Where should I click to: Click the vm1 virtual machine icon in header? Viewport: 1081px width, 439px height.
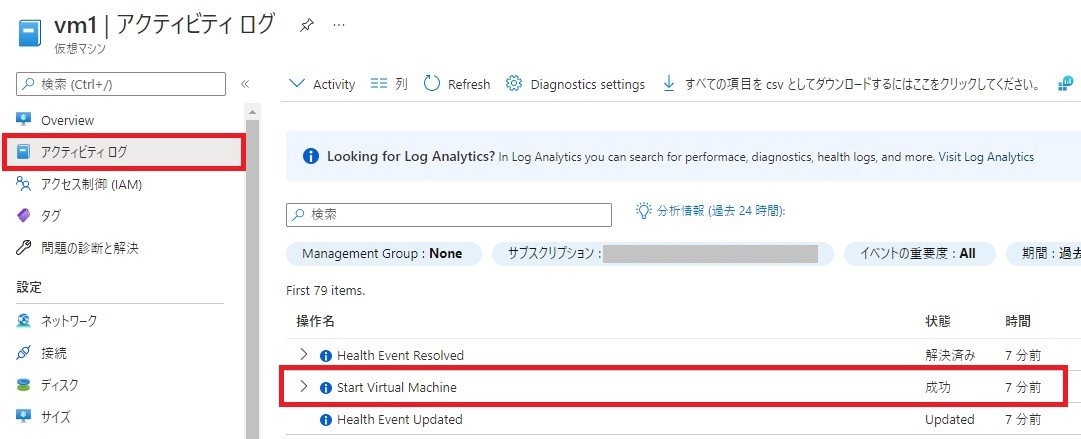click(x=30, y=34)
